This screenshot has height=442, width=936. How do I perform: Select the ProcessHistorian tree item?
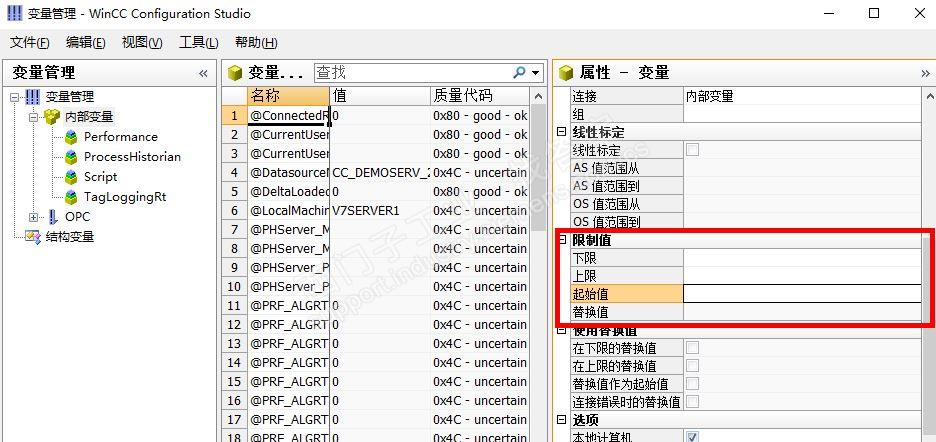132,157
